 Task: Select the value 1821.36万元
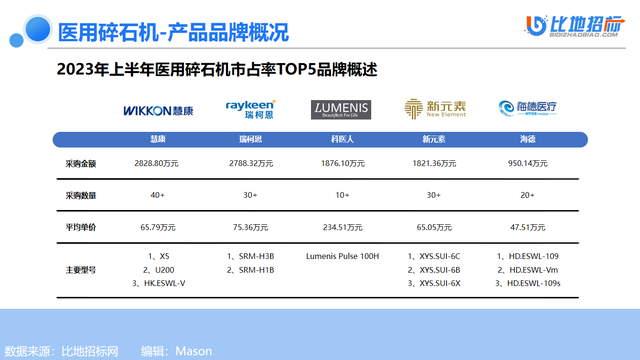(434, 163)
